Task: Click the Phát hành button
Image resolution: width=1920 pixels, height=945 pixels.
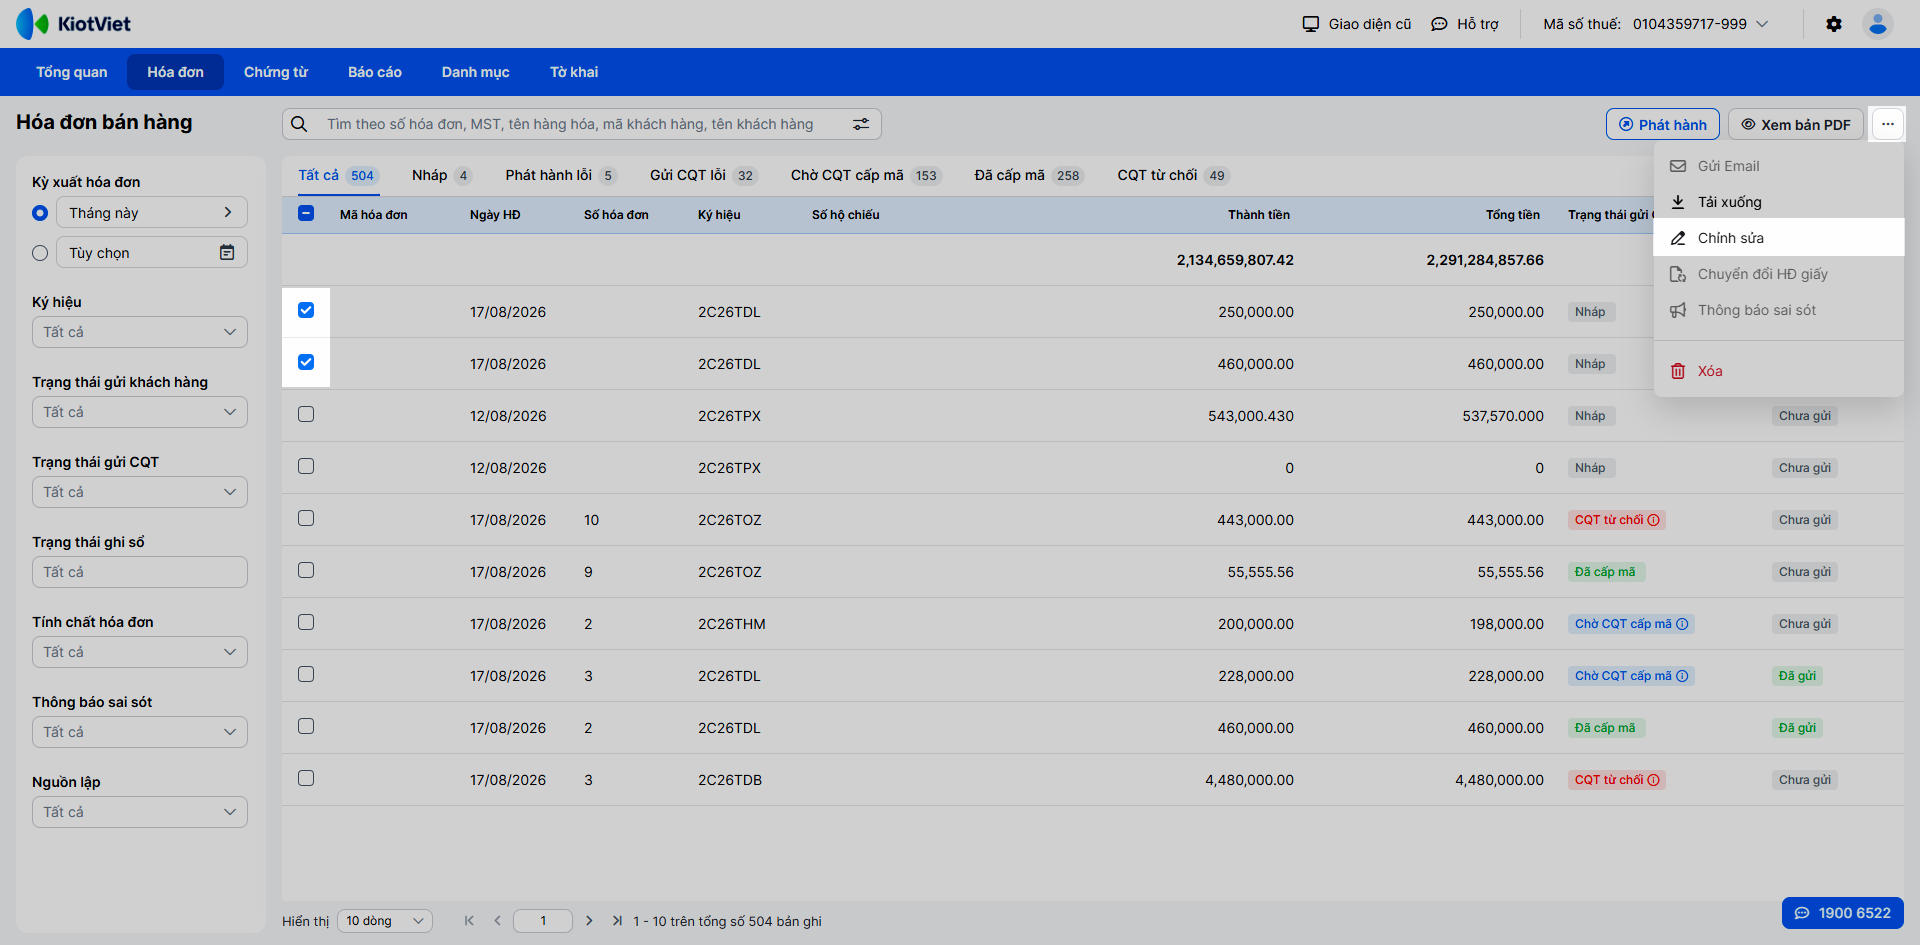Action: click(1663, 124)
